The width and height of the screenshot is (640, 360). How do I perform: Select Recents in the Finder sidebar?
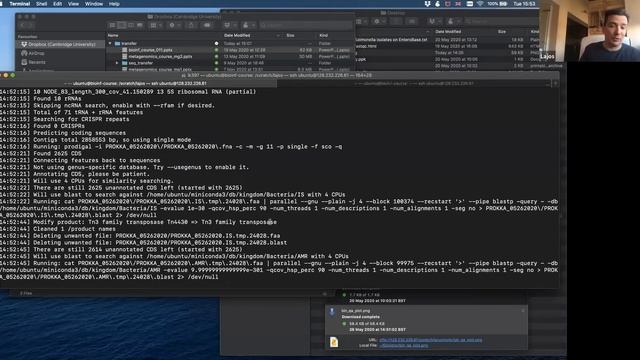[x=37, y=62]
